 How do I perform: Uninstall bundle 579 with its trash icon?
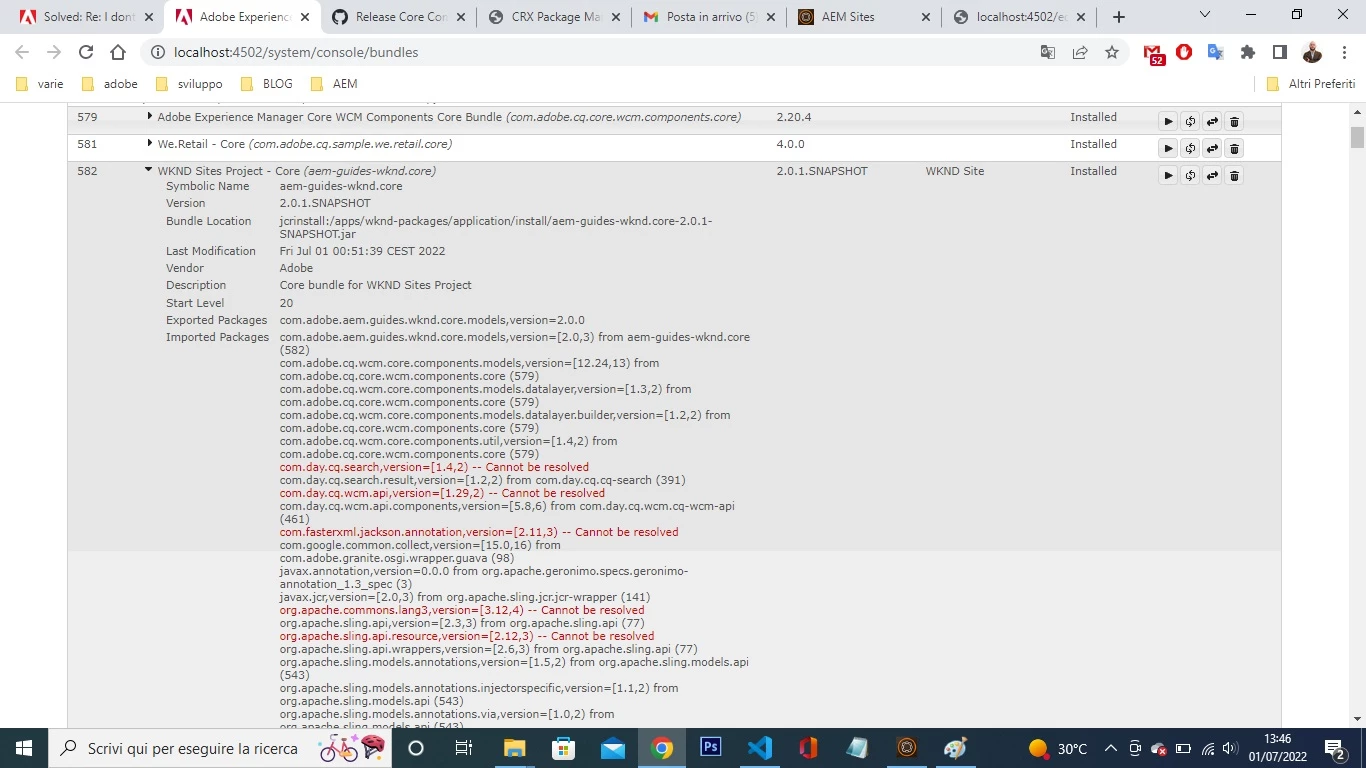(1234, 121)
